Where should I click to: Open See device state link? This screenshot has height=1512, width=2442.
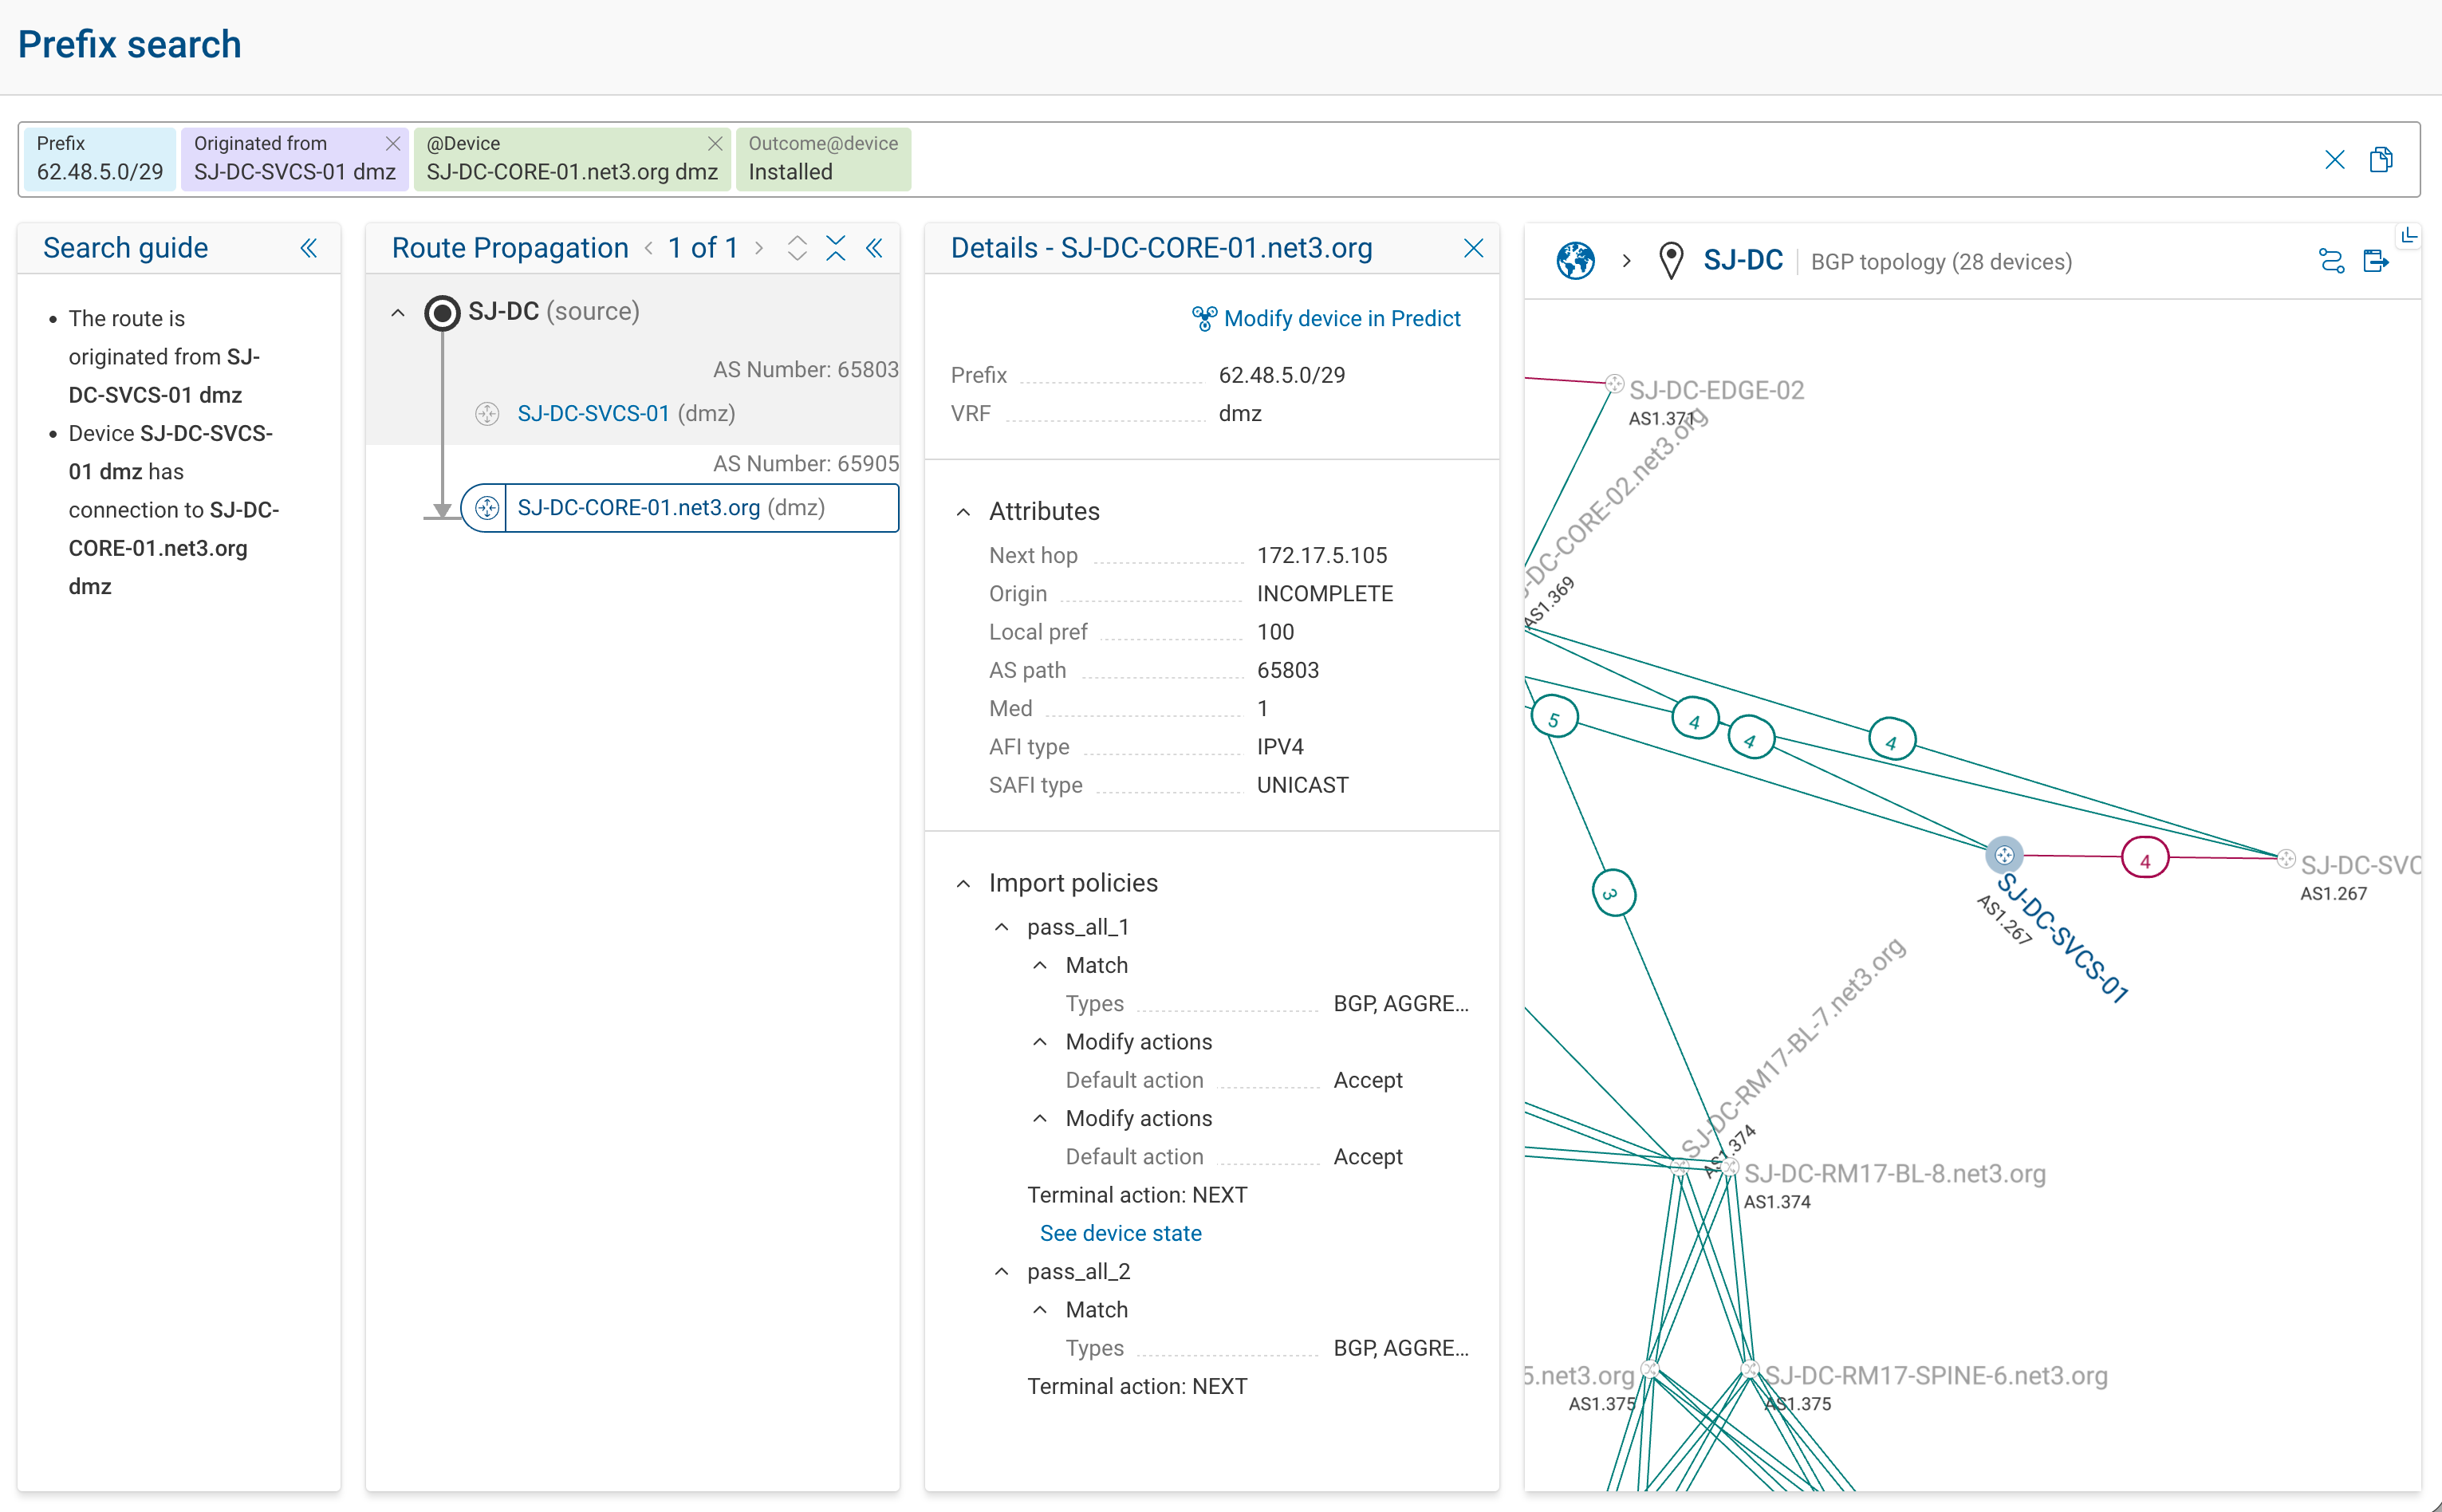[x=1120, y=1234]
